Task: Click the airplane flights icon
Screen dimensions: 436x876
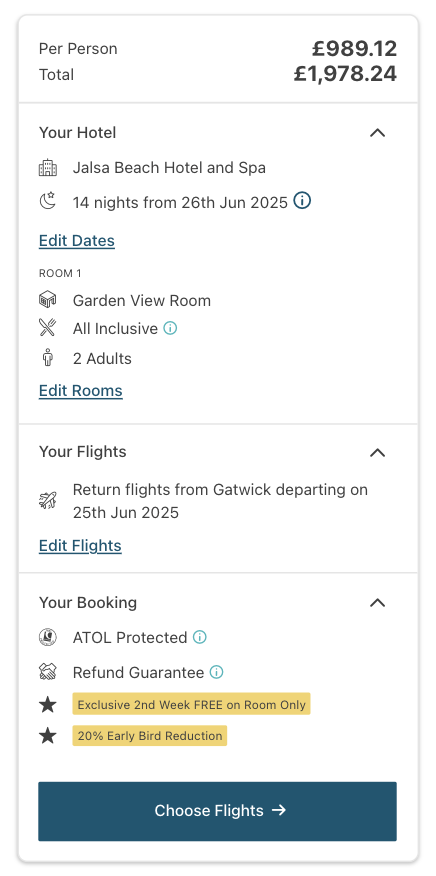Action: coord(48,500)
